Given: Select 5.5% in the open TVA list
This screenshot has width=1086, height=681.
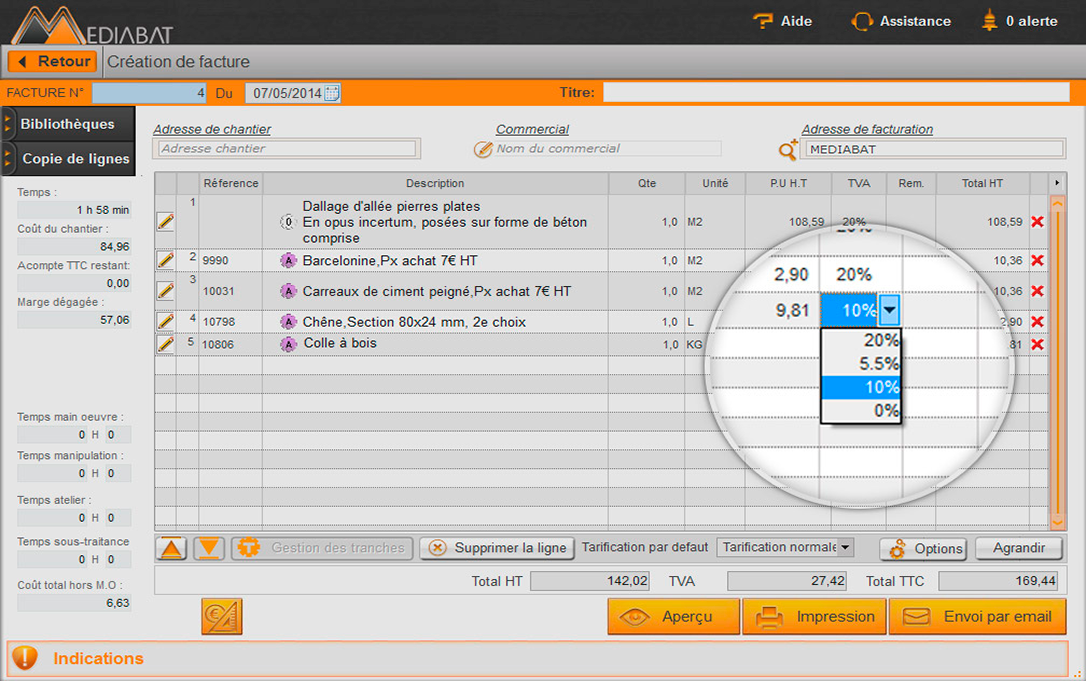Looking at the screenshot, I should pos(862,363).
